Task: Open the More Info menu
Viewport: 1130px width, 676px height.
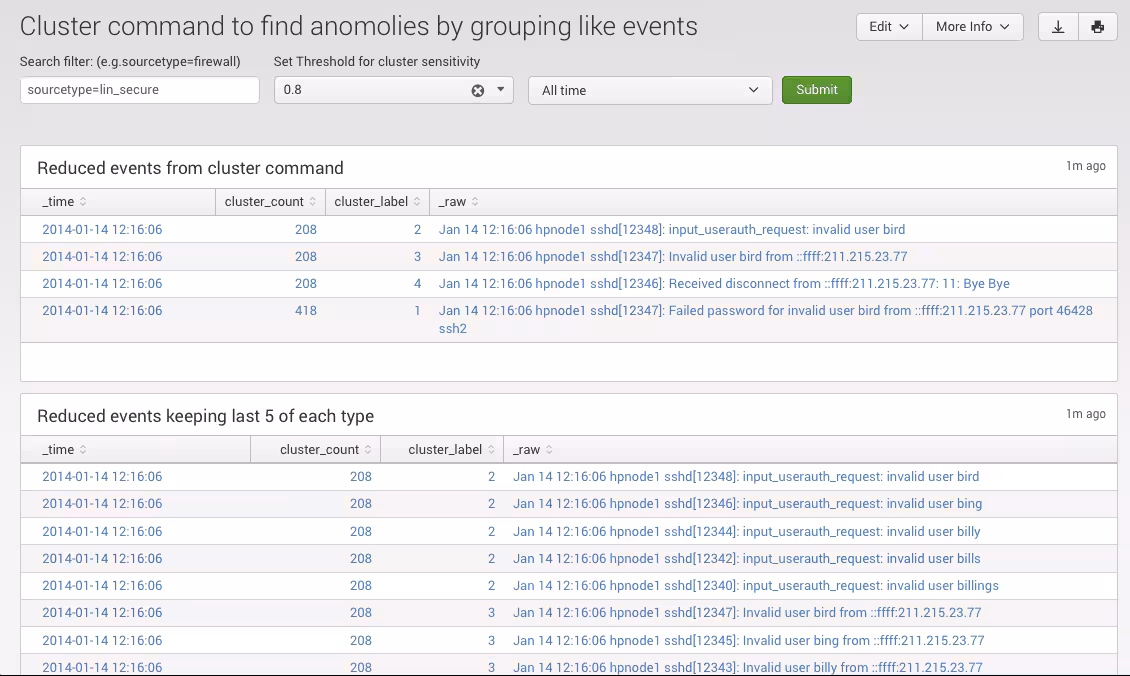Action: 972,27
